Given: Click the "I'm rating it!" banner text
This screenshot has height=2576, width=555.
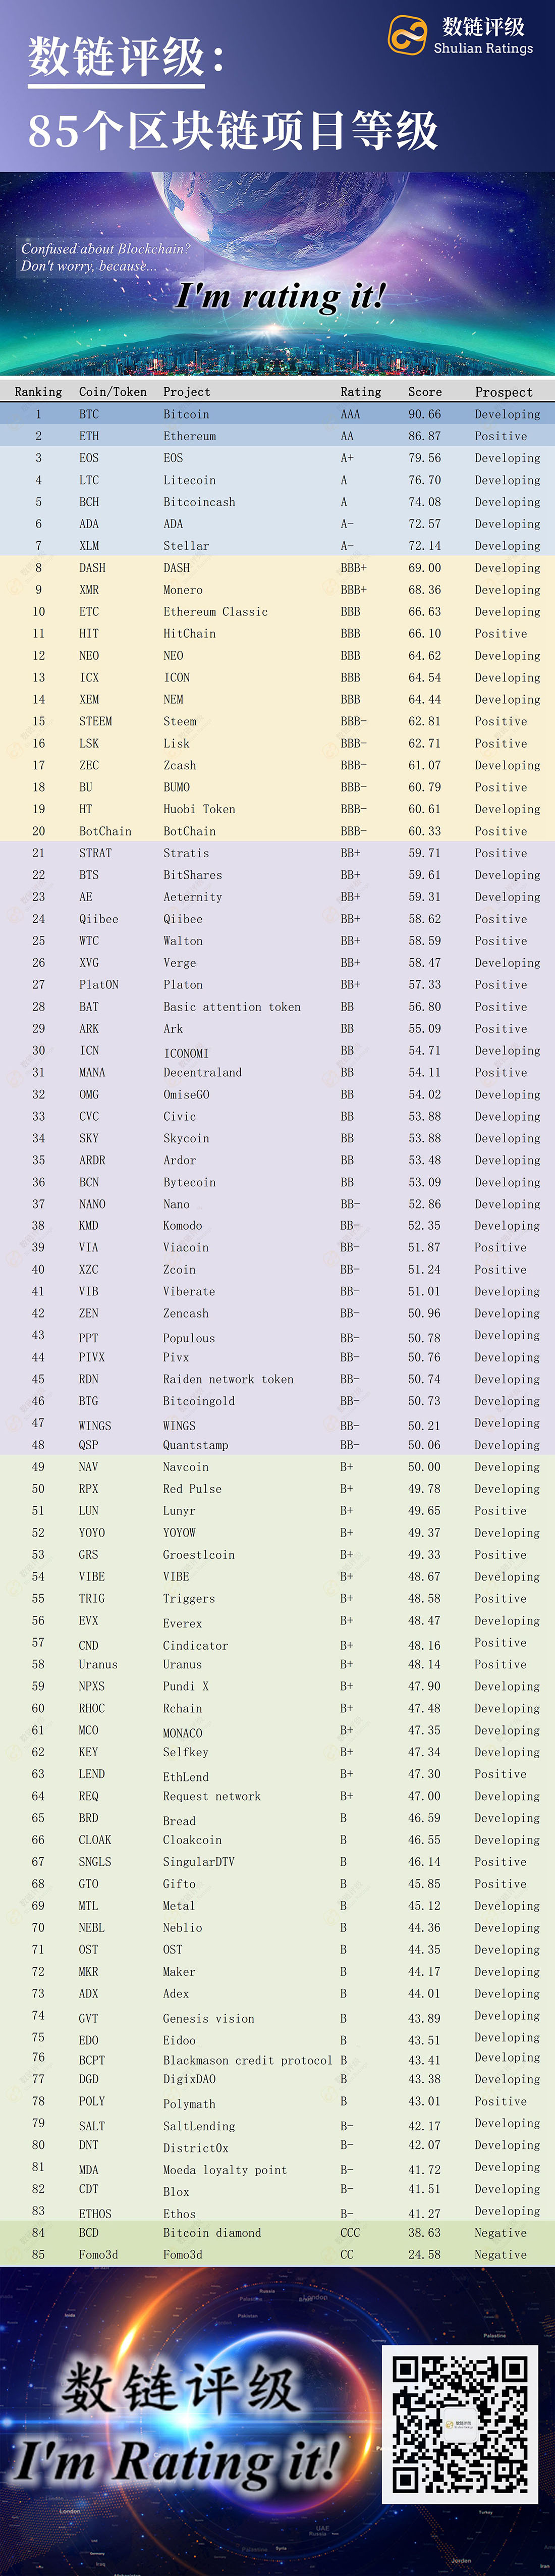Looking at the screenshot, I should pyautogui.click(x=281, y=296).
